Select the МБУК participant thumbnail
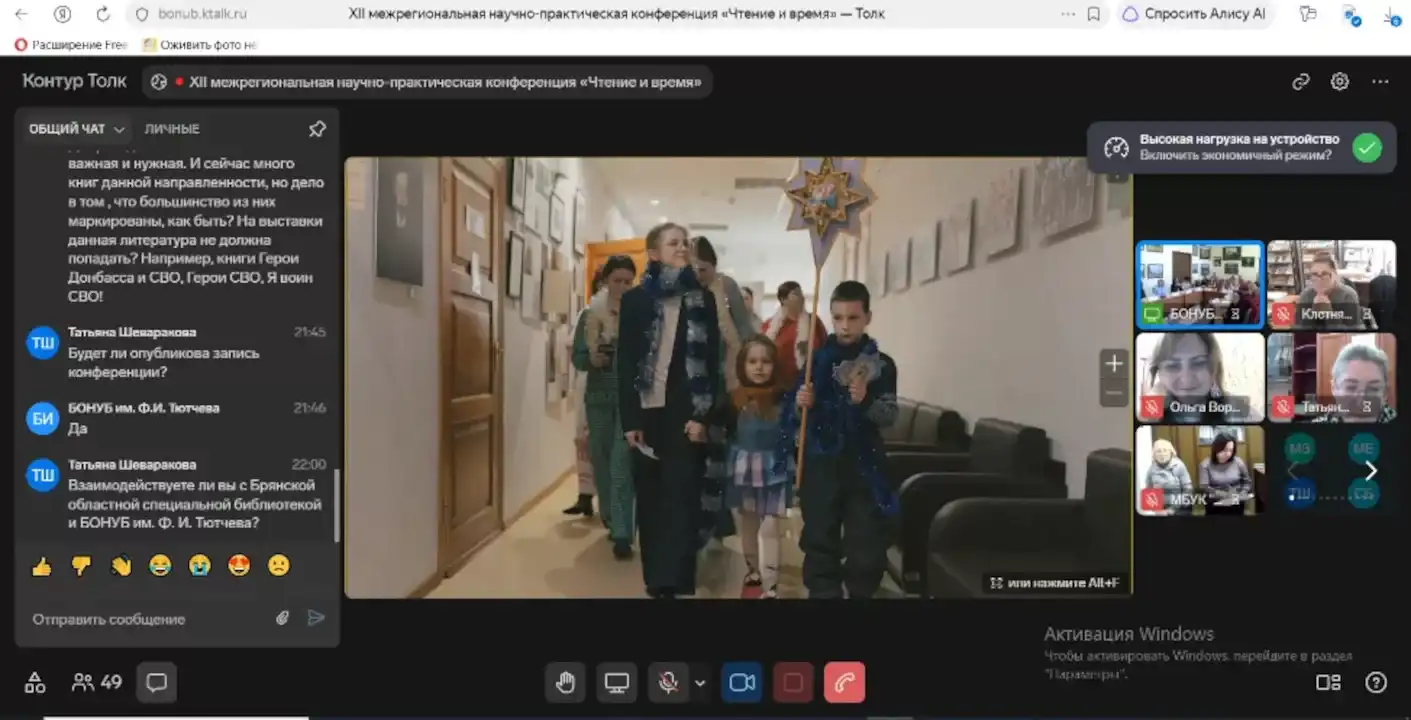 point(1200,470)
